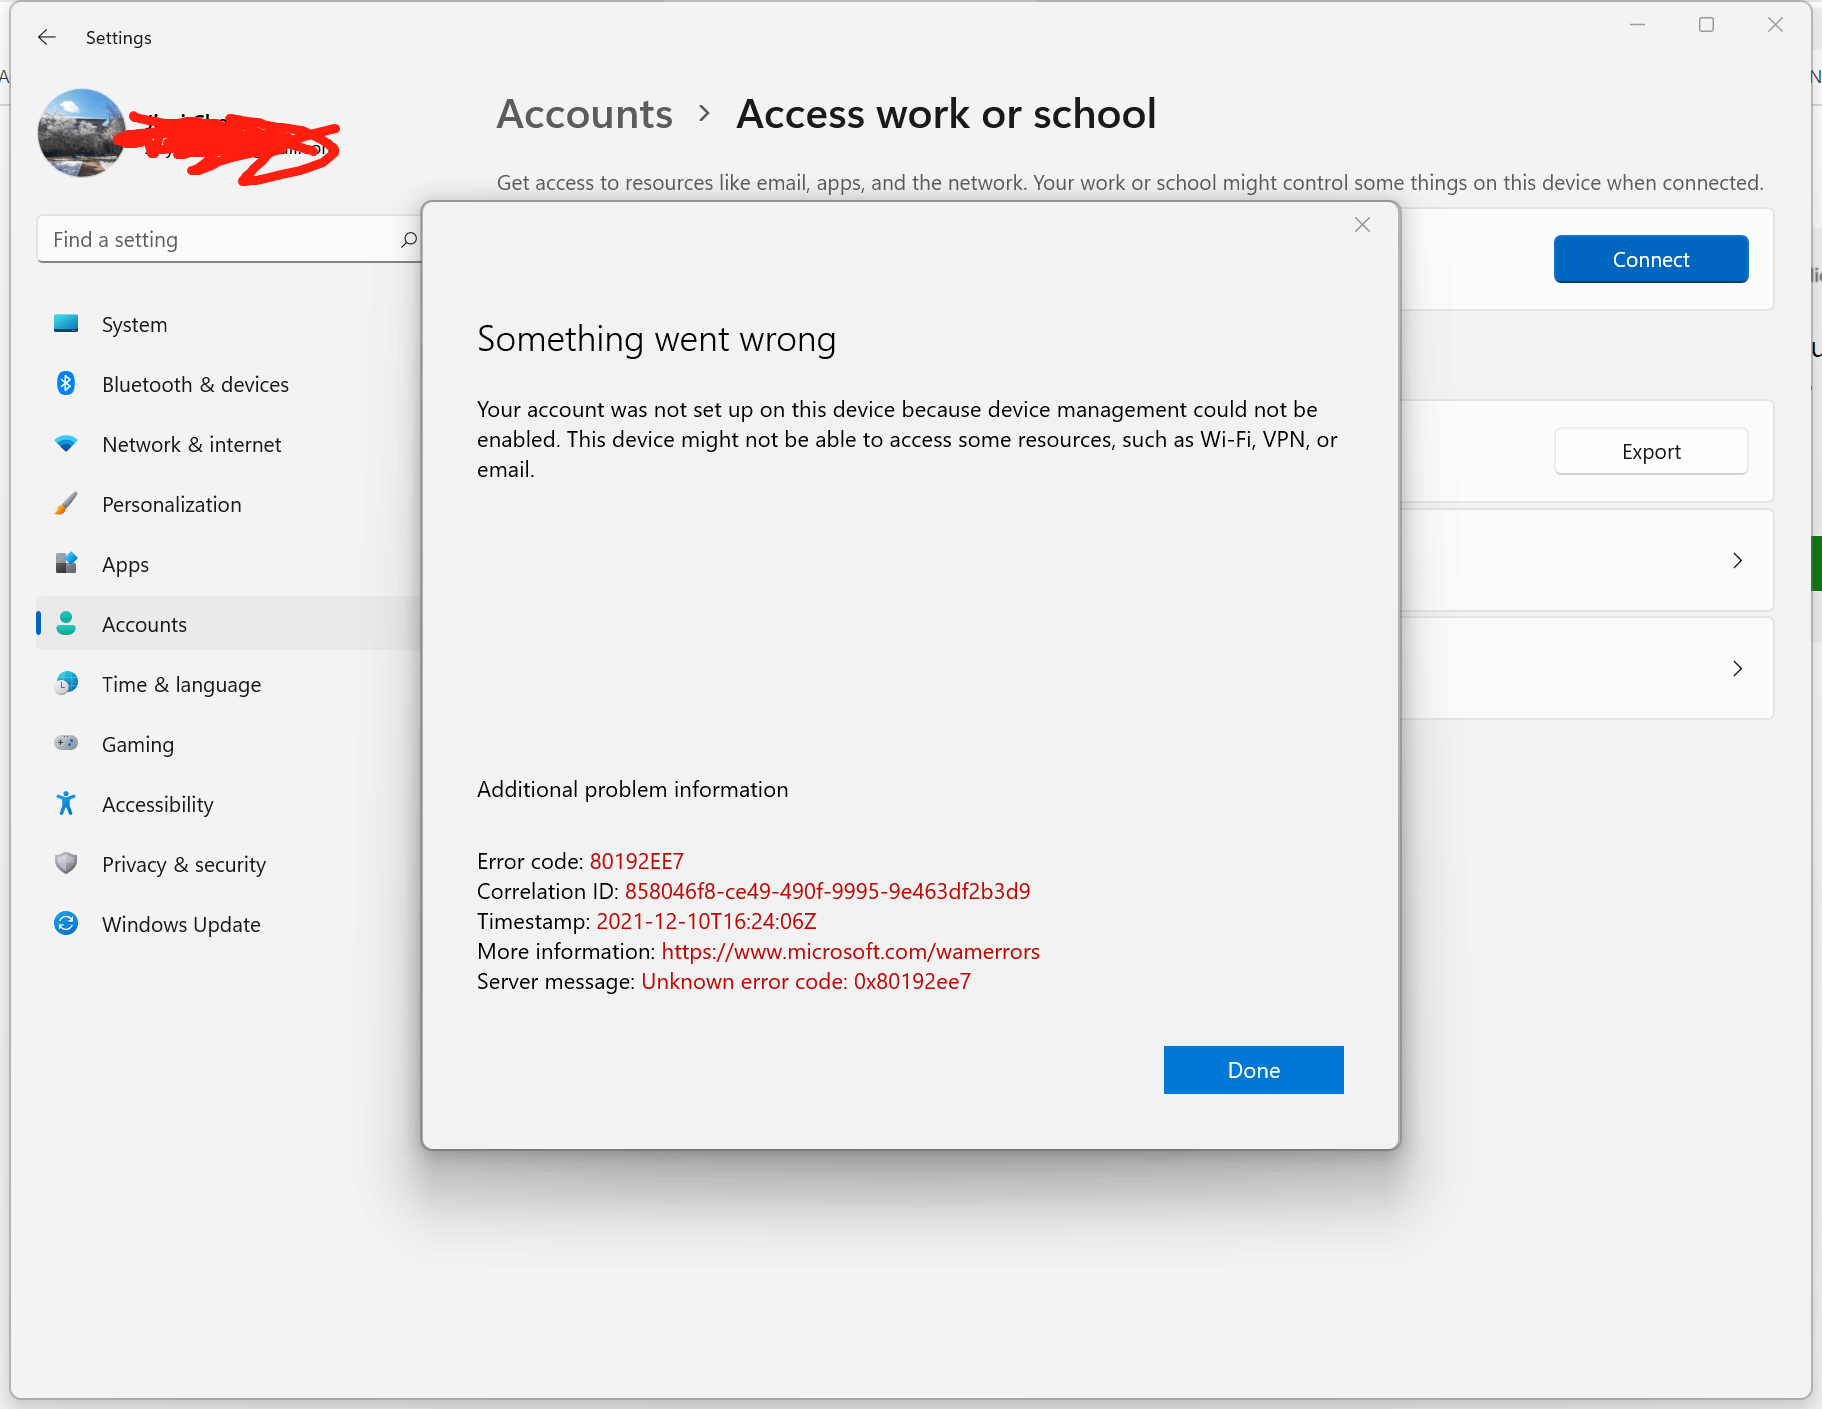Click the Correlation ID value

click(828, 892)
